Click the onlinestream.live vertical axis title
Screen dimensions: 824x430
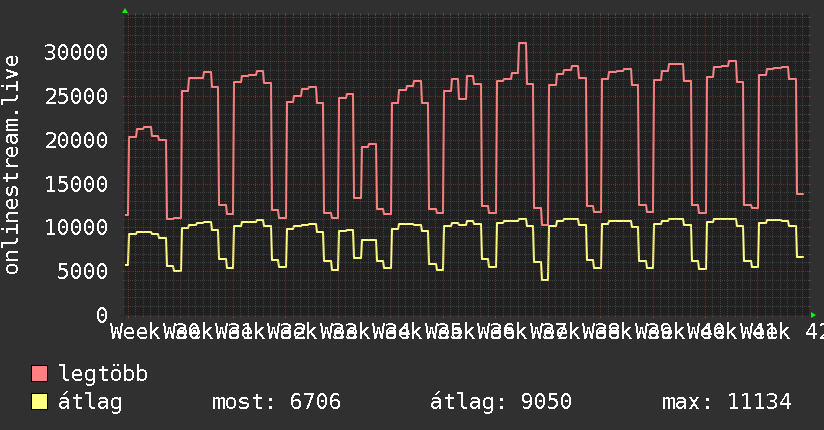point(12,165)
